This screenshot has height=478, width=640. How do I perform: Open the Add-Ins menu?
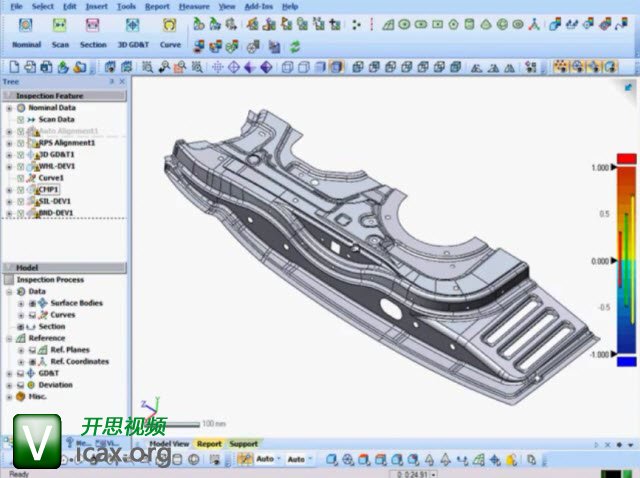[259, 7]
